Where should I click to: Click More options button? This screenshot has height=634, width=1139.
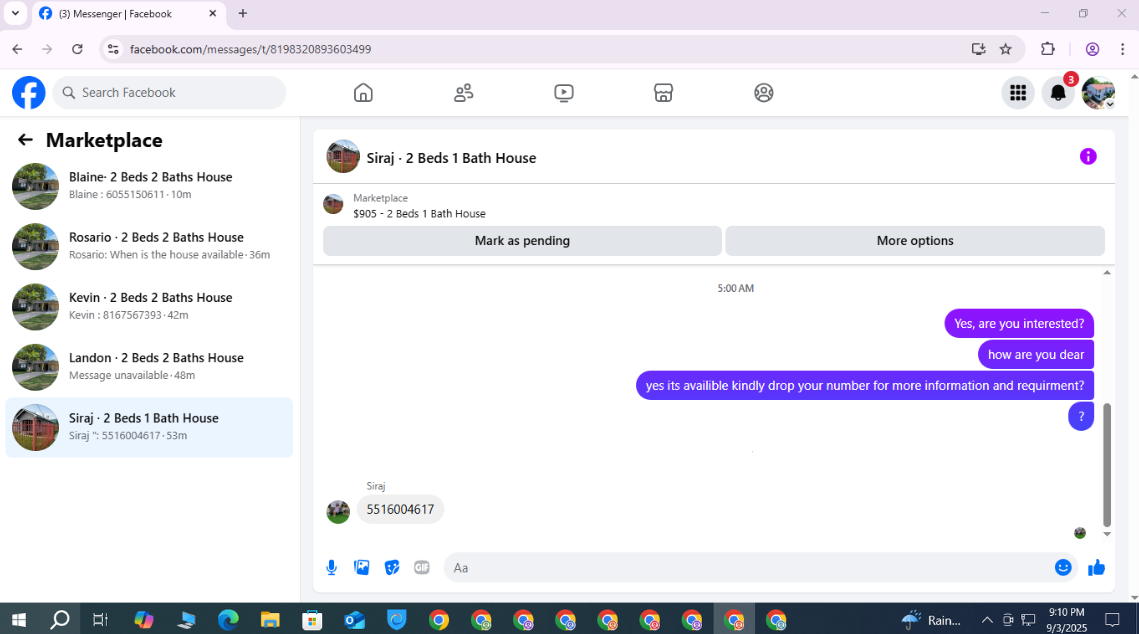coord(915,240)
